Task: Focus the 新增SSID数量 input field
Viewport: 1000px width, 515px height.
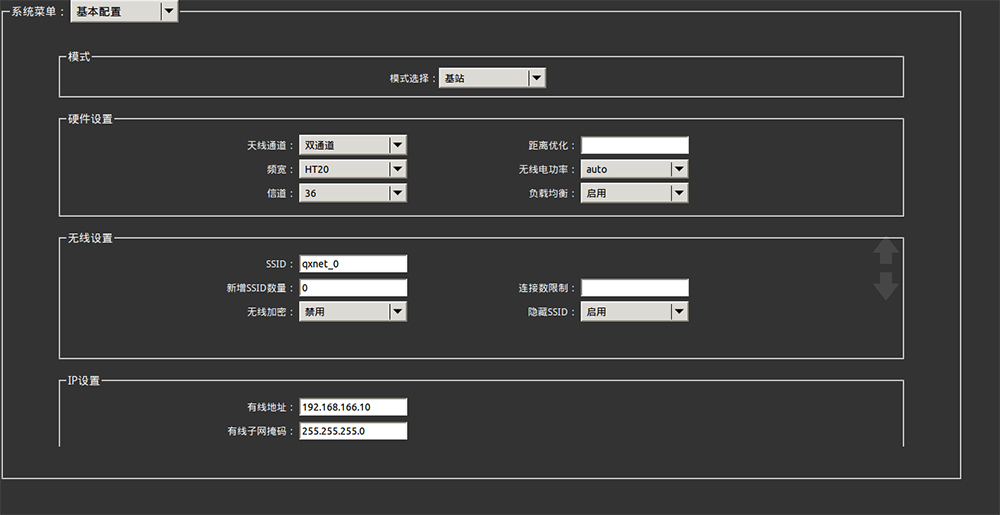Action: pos(353,288)
